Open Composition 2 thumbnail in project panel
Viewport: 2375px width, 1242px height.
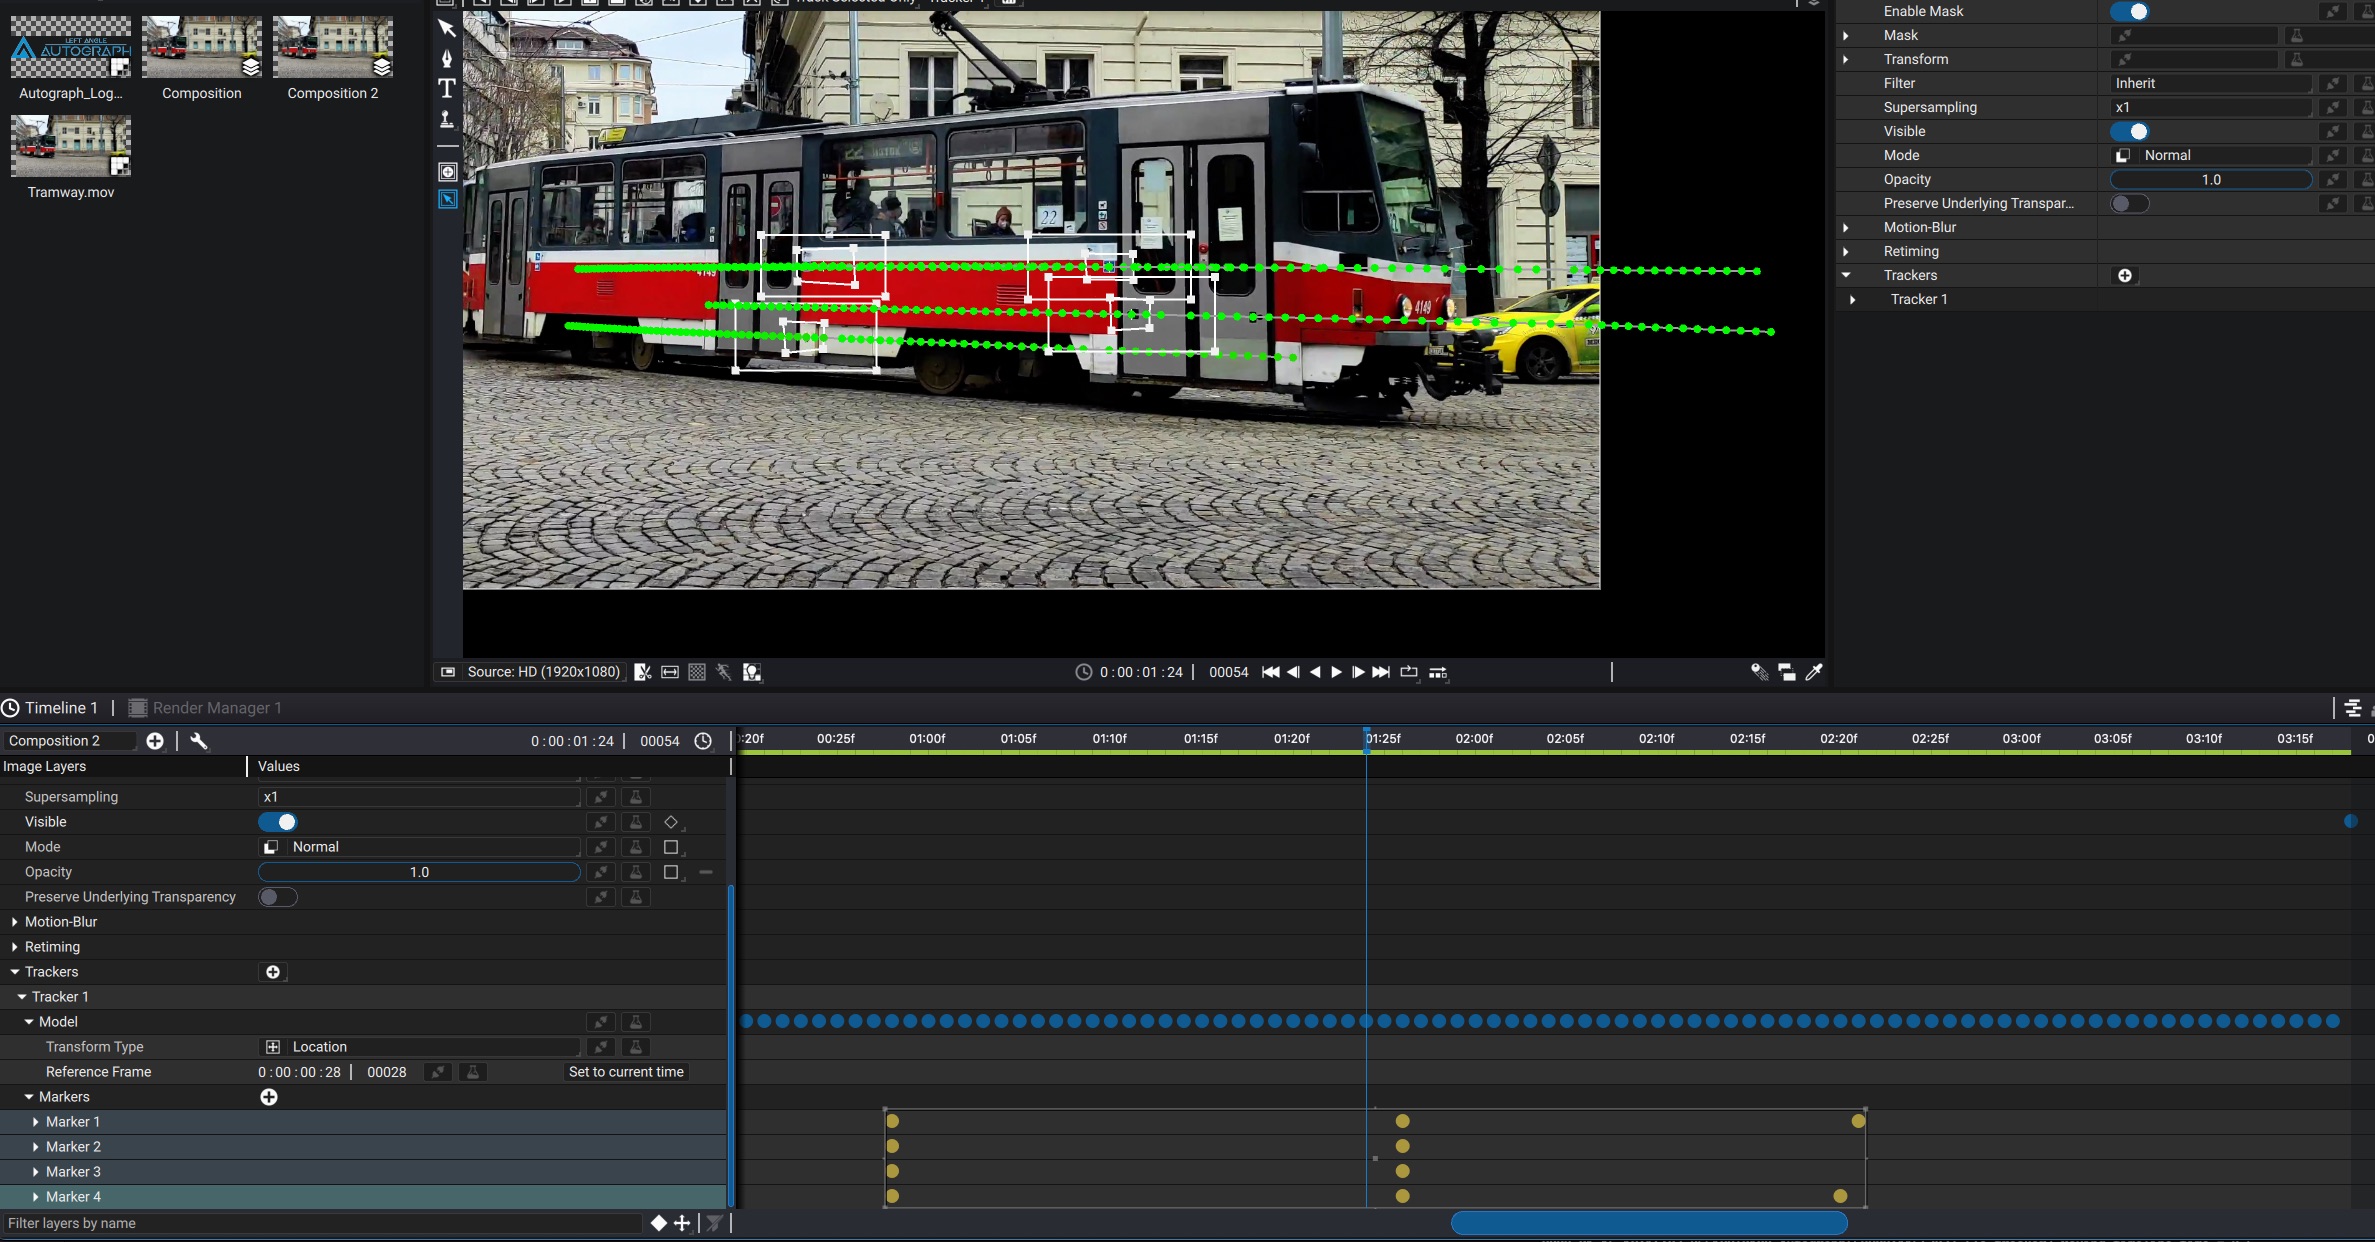point(333,47)
